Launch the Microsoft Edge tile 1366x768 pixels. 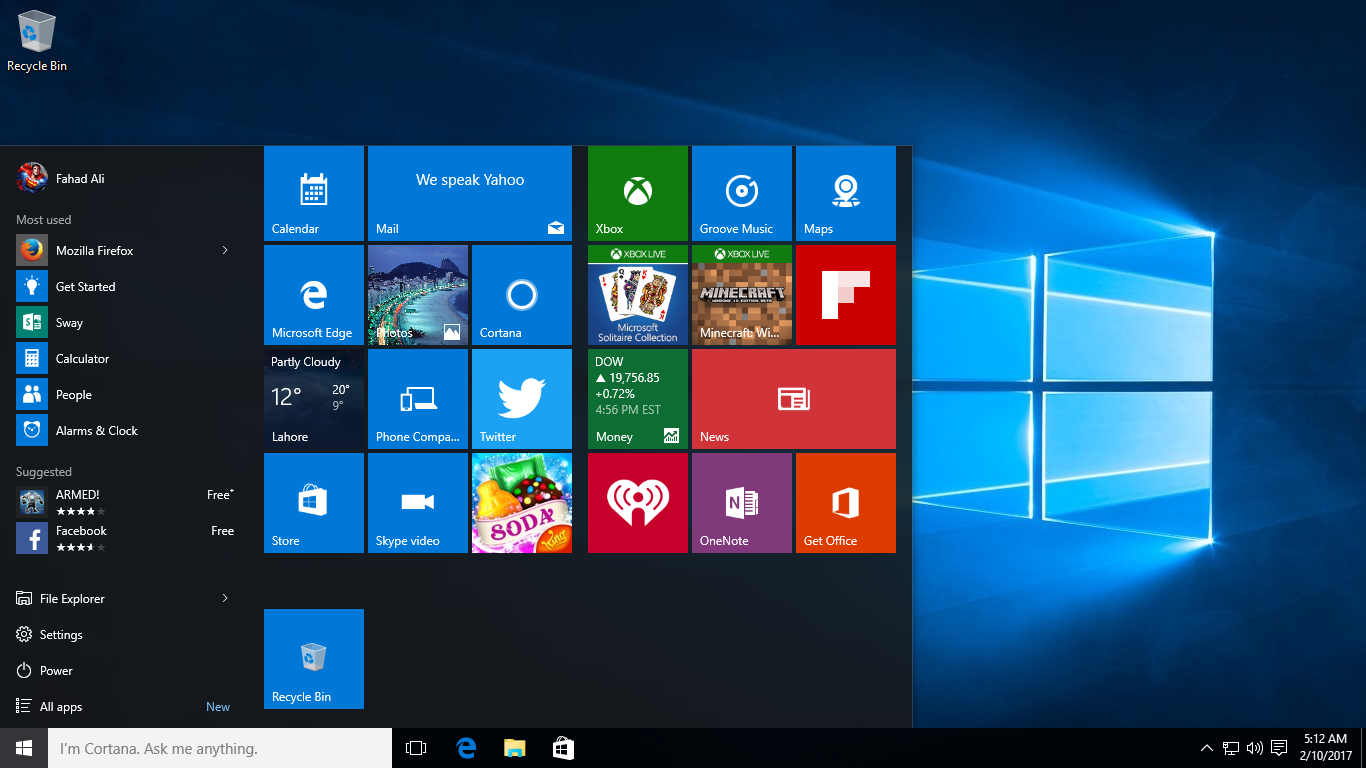[x=314, y=295]
